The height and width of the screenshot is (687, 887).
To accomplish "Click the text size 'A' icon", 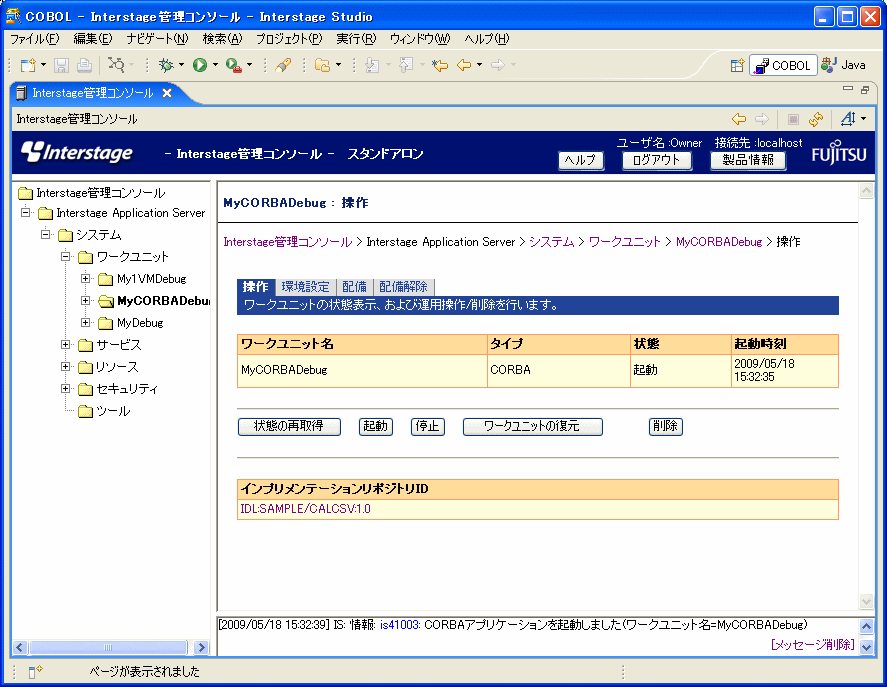I will (848, 118).
